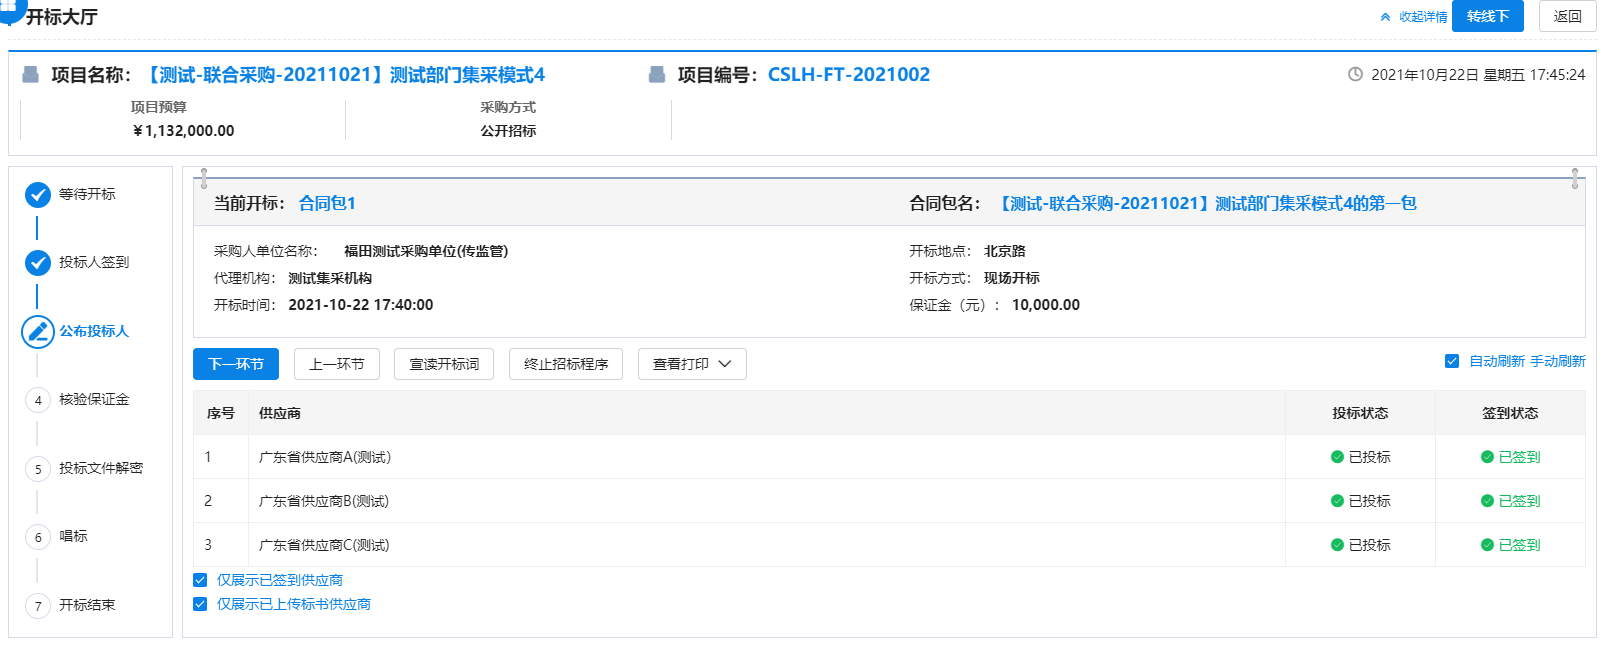Screen dimensions: 1603x653
Task: Go back with 上一环节 button
Action: point(337,364)
